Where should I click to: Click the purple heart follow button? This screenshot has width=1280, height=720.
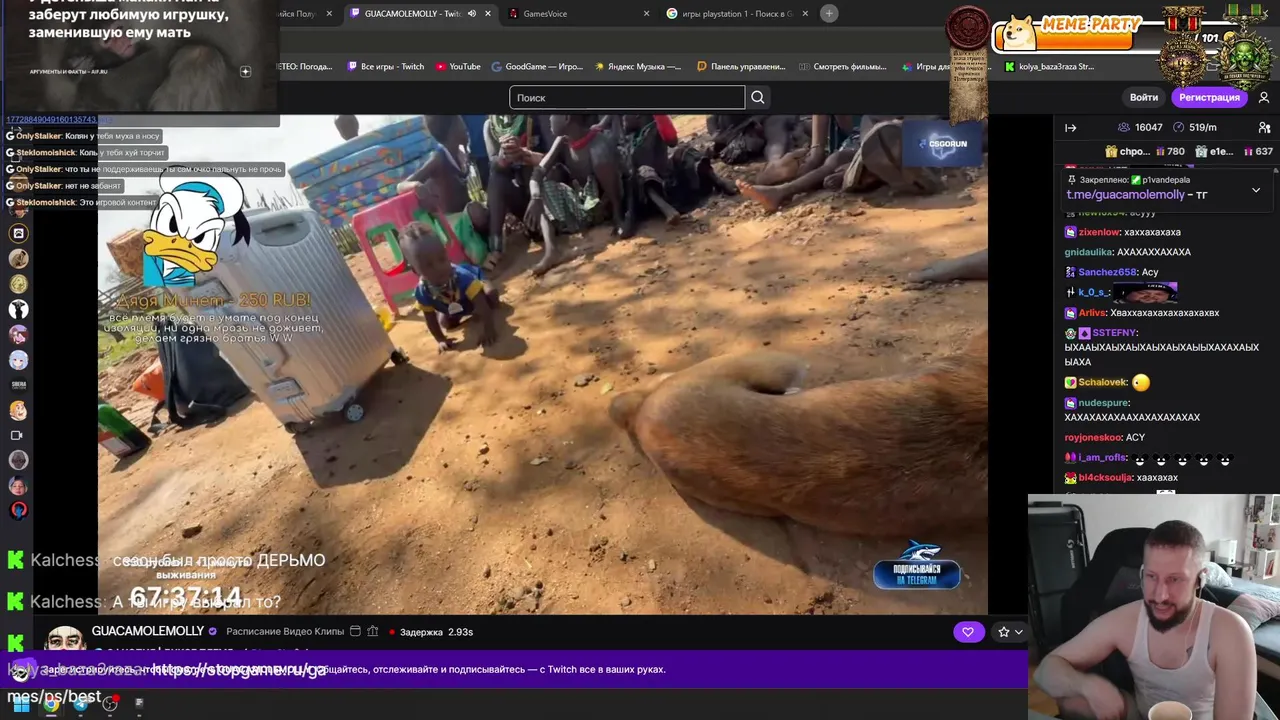(x=968, y=632)
